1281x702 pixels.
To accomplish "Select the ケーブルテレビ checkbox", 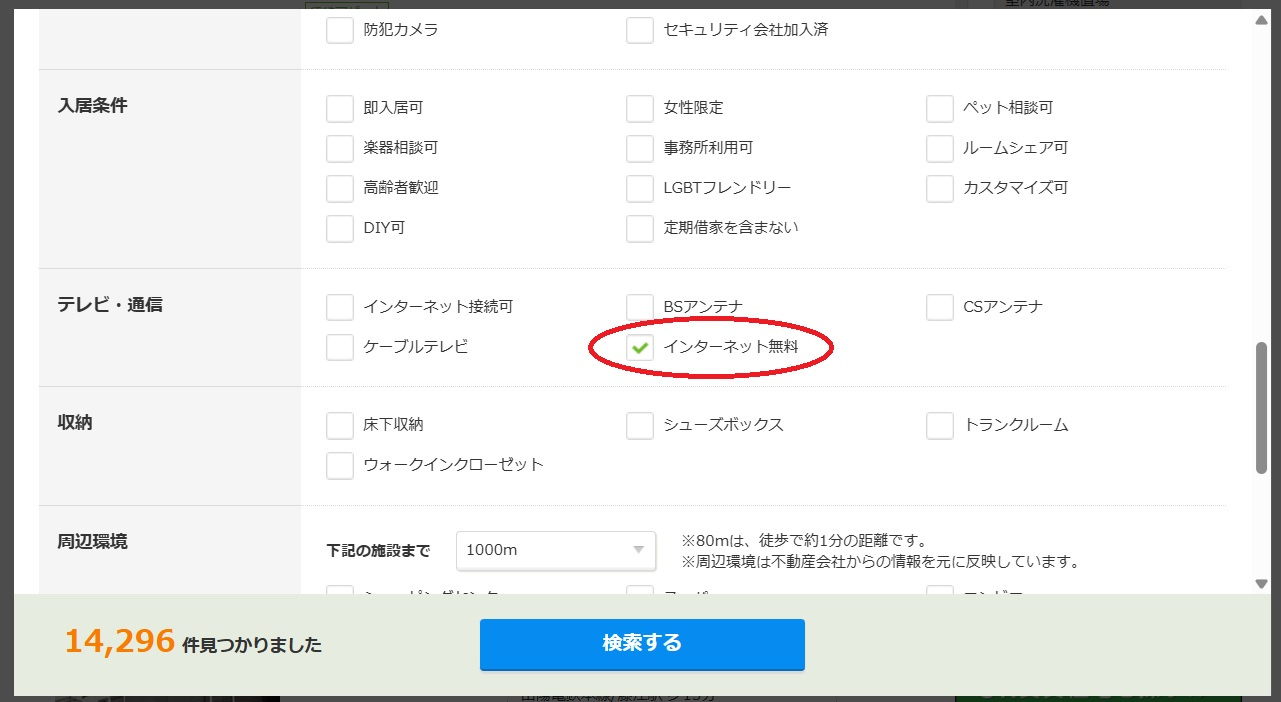I will click(x=340, y=347).
